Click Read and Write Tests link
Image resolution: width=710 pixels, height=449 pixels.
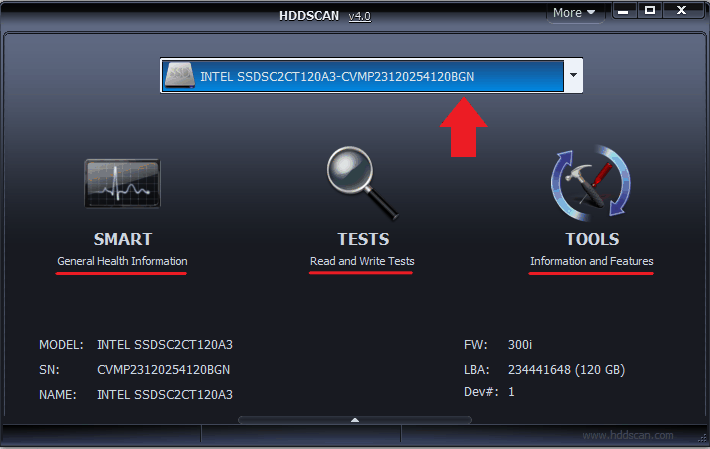click(x=362, y=261)
